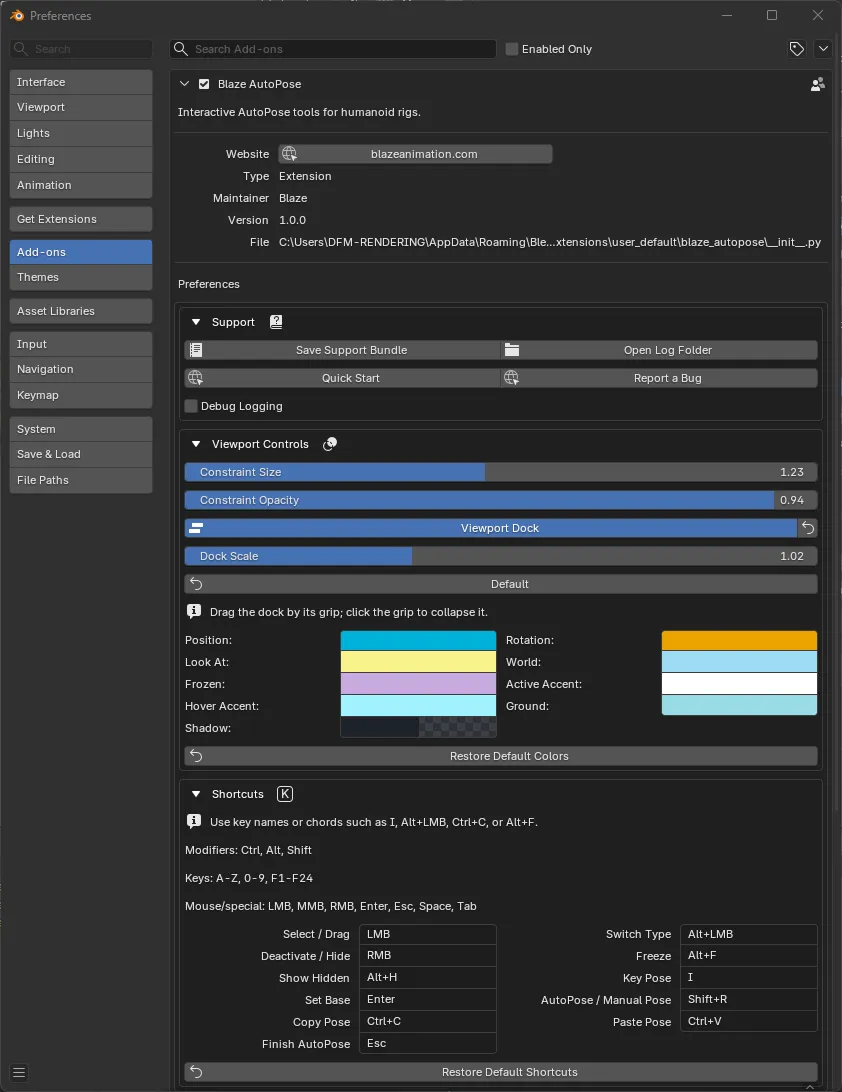Open the Rotation orange color swatch
This screenshot has height=1092, width=842.
click(x=739, y=640)
